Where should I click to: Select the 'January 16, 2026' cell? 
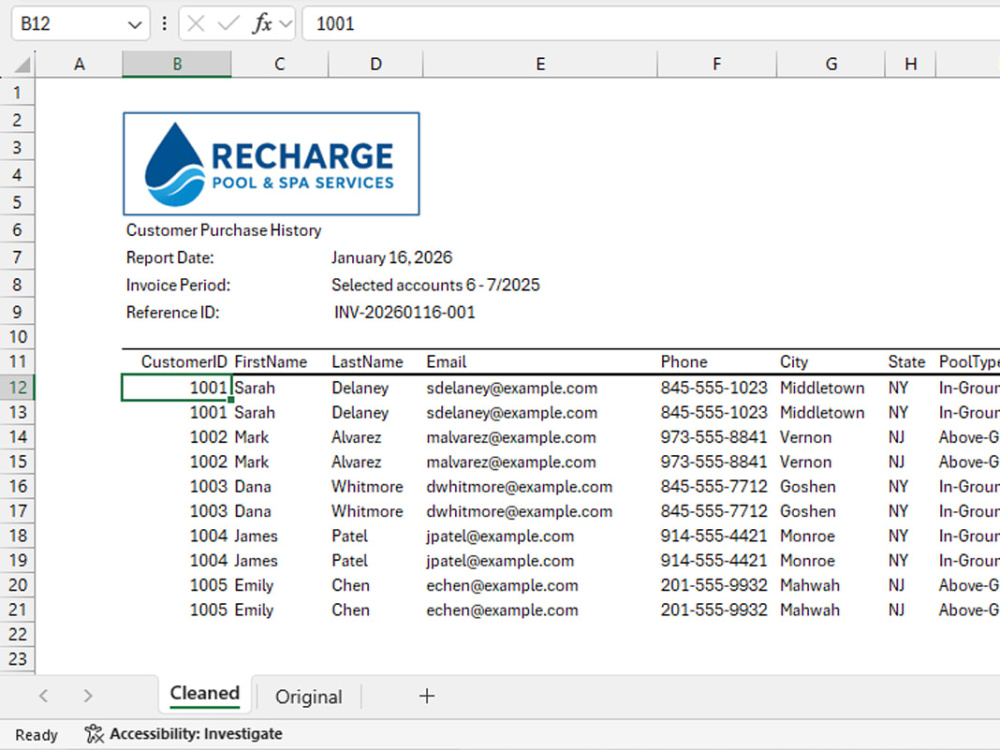tap(392, 258)
